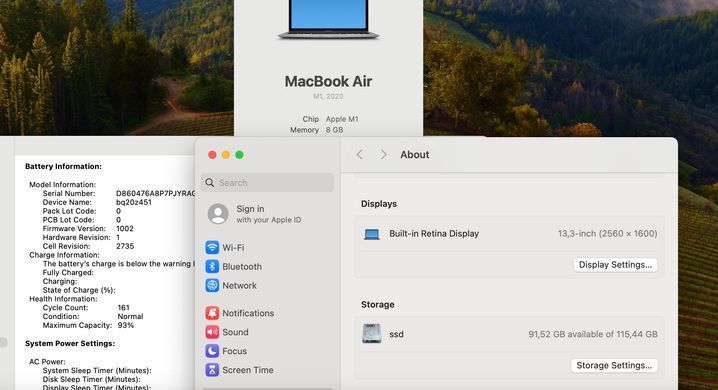
Task: Click the State of Charge (%) label
Action: point(79,290)
